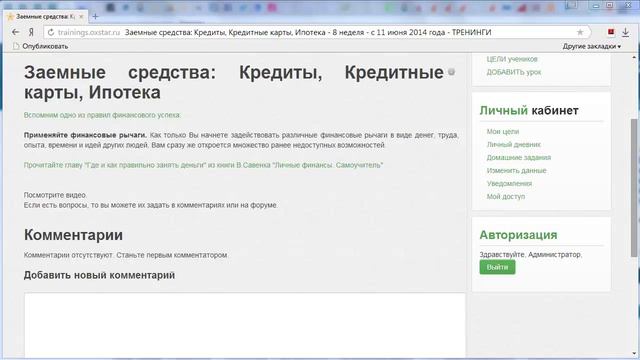Open the Уведомления link
Image resolution: width=640 pixels, height=360 pixels.
coord(509,184)
